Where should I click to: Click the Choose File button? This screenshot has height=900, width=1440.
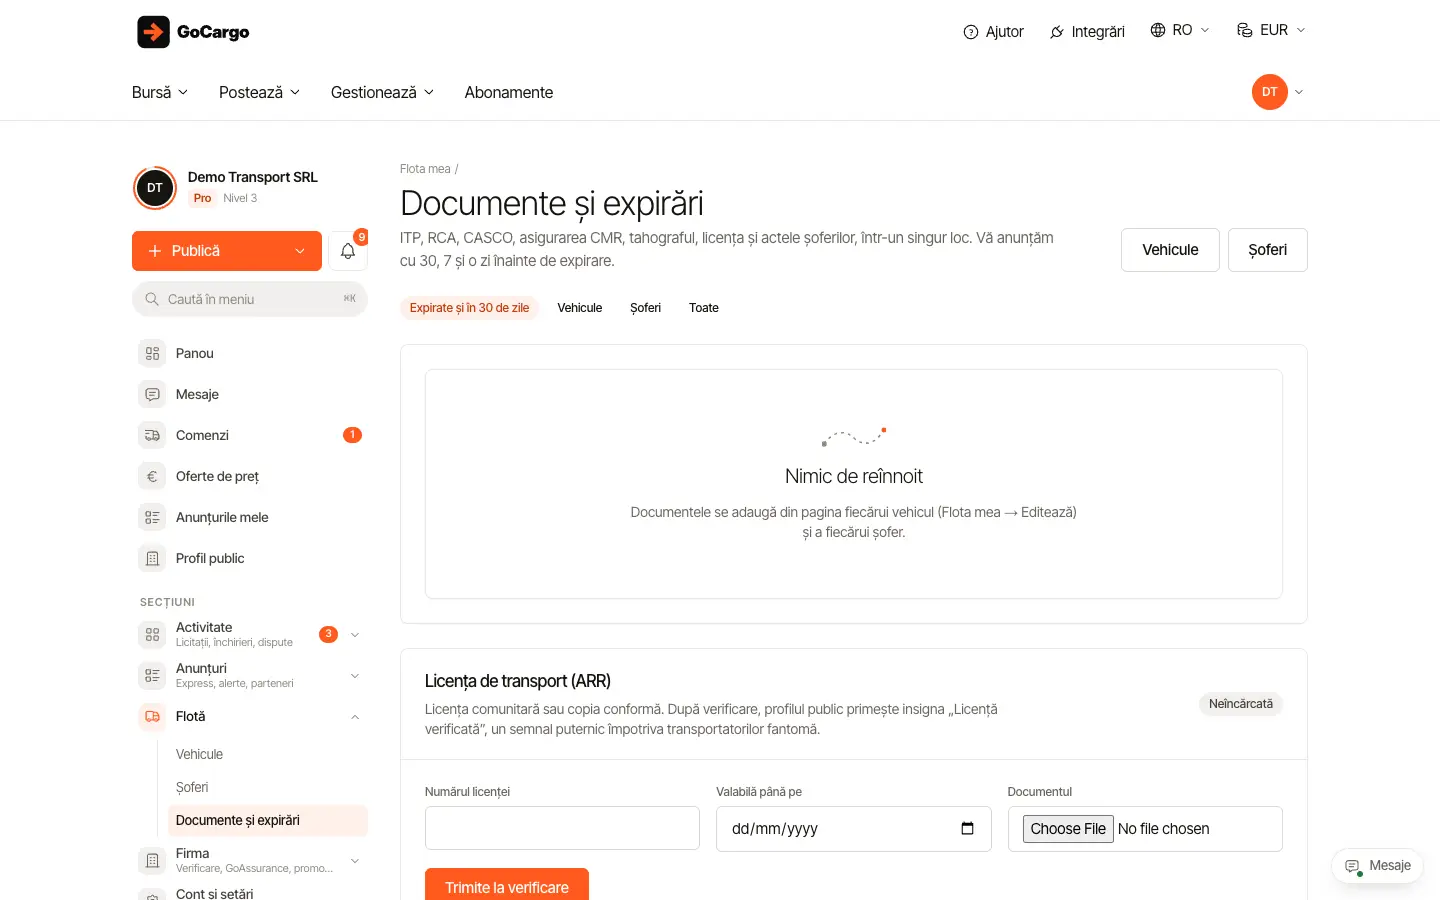click(x=1068, y=829)
